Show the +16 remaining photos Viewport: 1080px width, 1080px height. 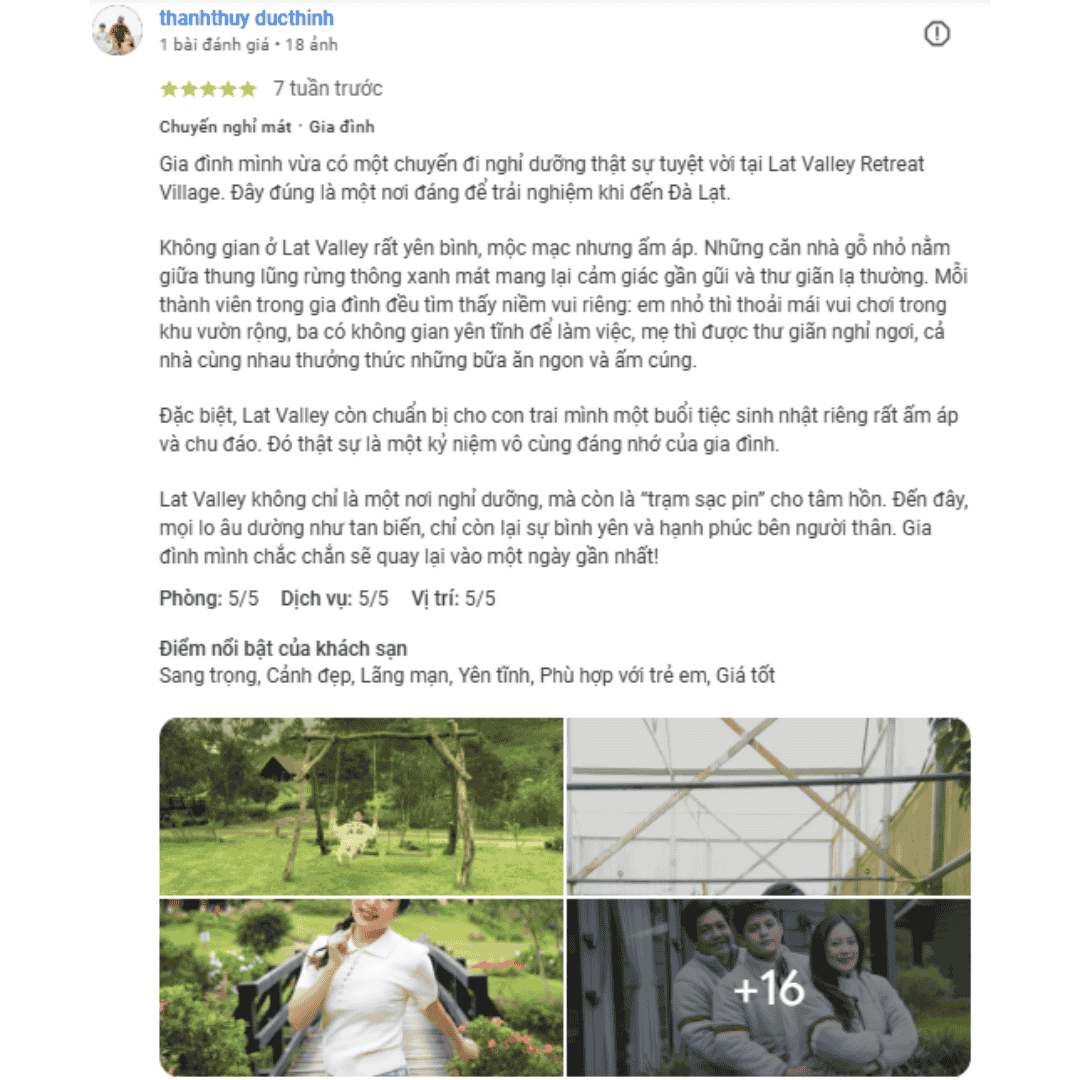coord(769,988)
